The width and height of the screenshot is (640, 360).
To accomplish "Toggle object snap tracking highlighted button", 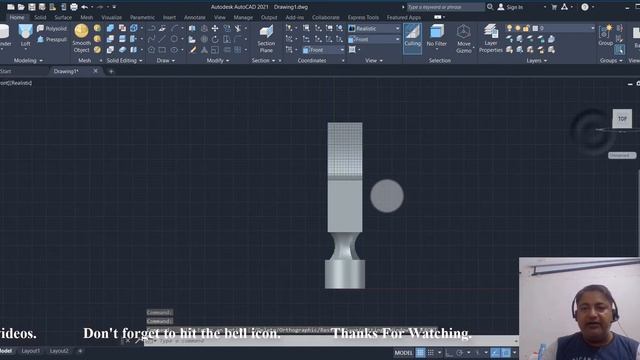I will pos(495,353).
